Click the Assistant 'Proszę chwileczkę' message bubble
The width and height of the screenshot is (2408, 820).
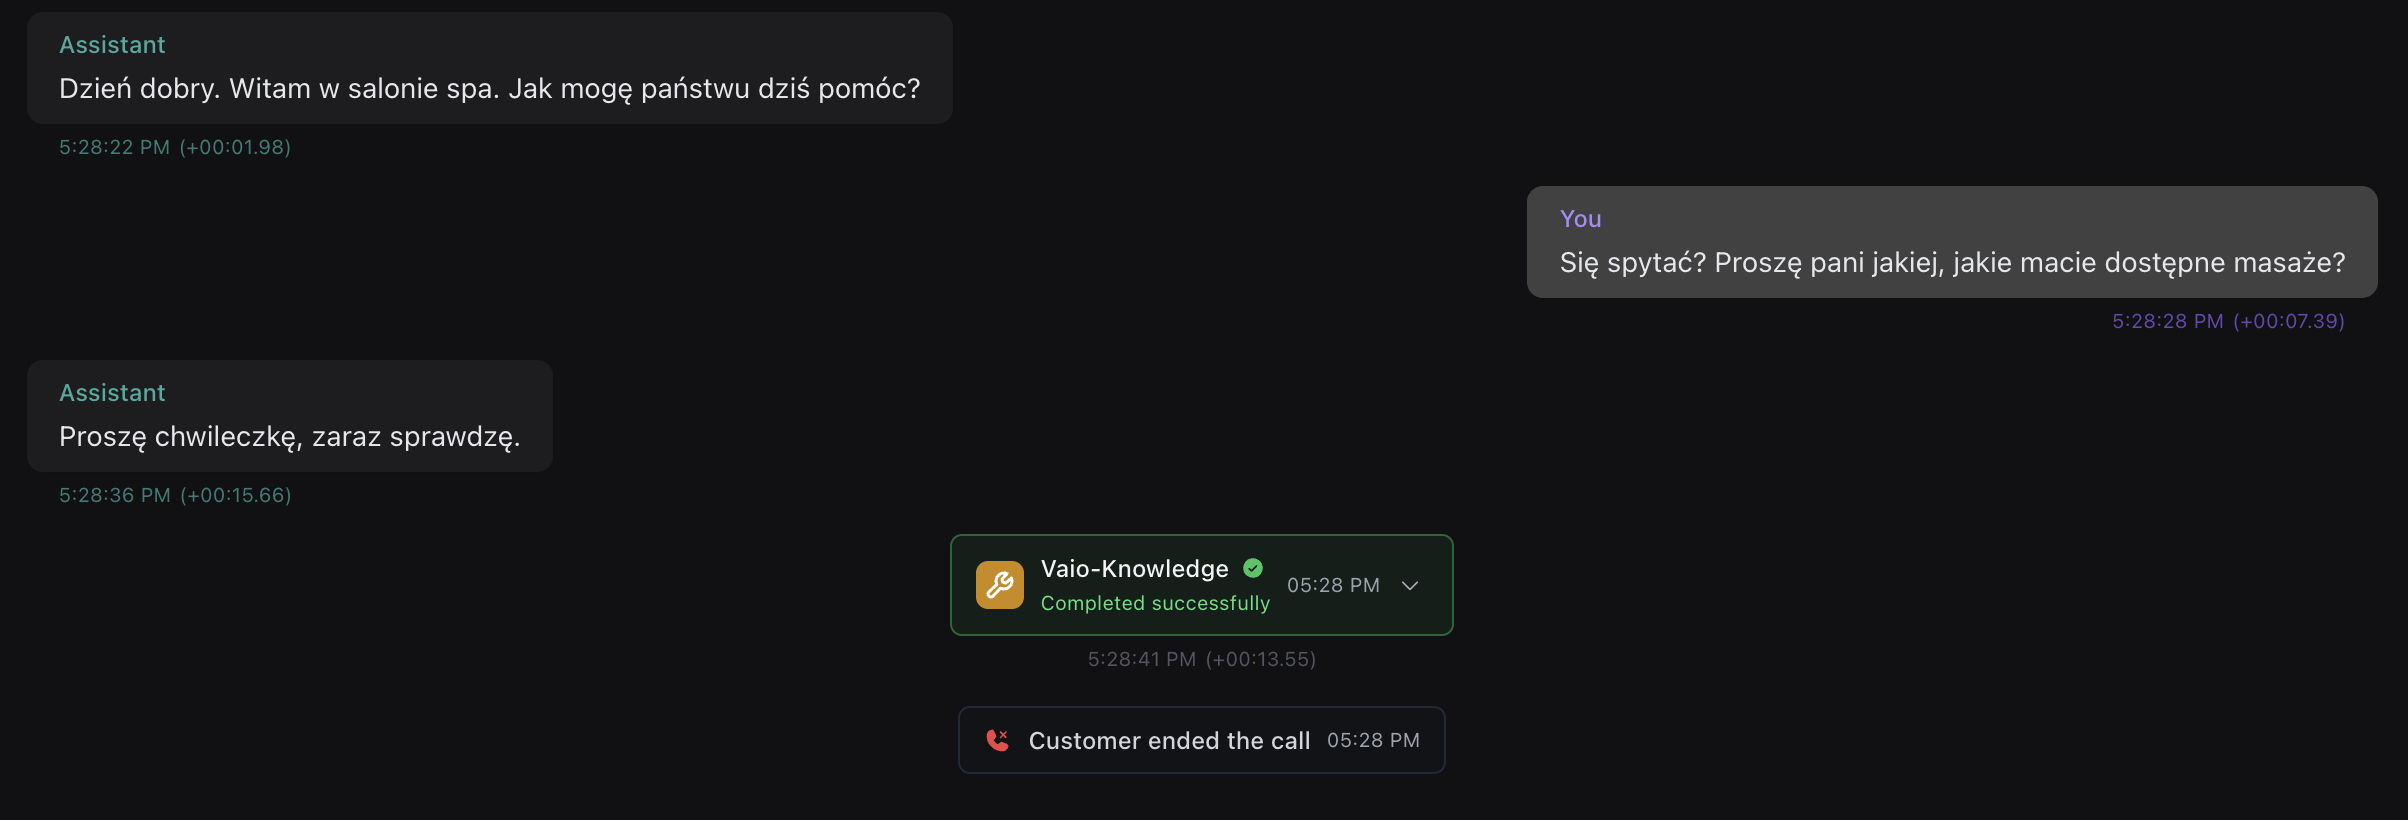coord(289,437)
